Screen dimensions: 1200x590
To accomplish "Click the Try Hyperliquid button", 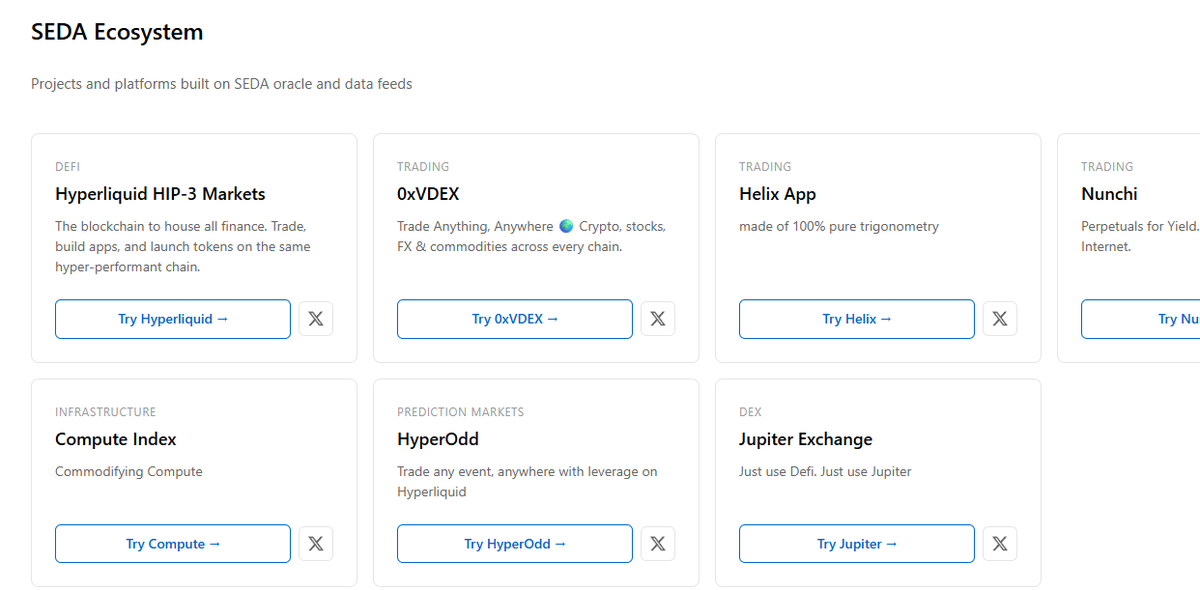I will click(x=173, y=319).
